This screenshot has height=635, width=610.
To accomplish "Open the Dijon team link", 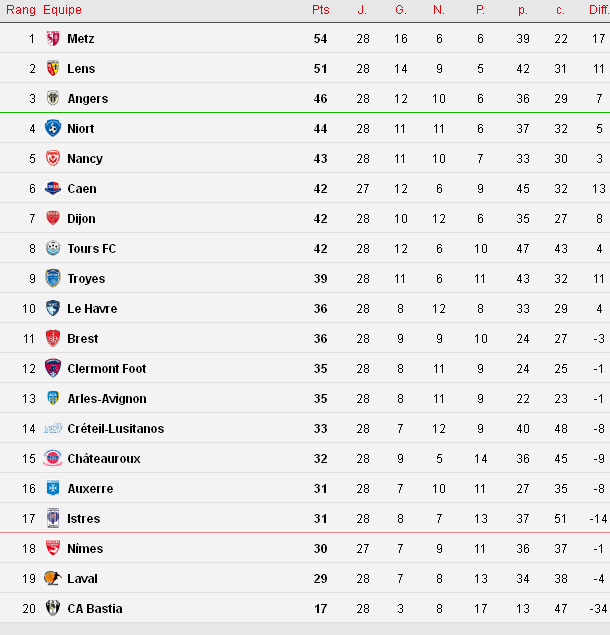I will [x=81, y=219].
